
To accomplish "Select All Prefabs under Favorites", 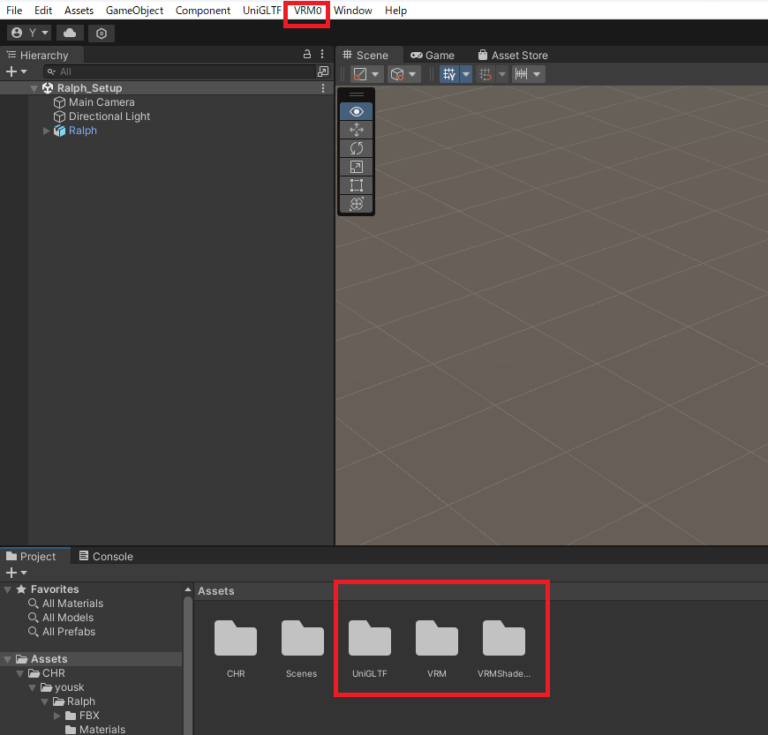I will point(68,631).
